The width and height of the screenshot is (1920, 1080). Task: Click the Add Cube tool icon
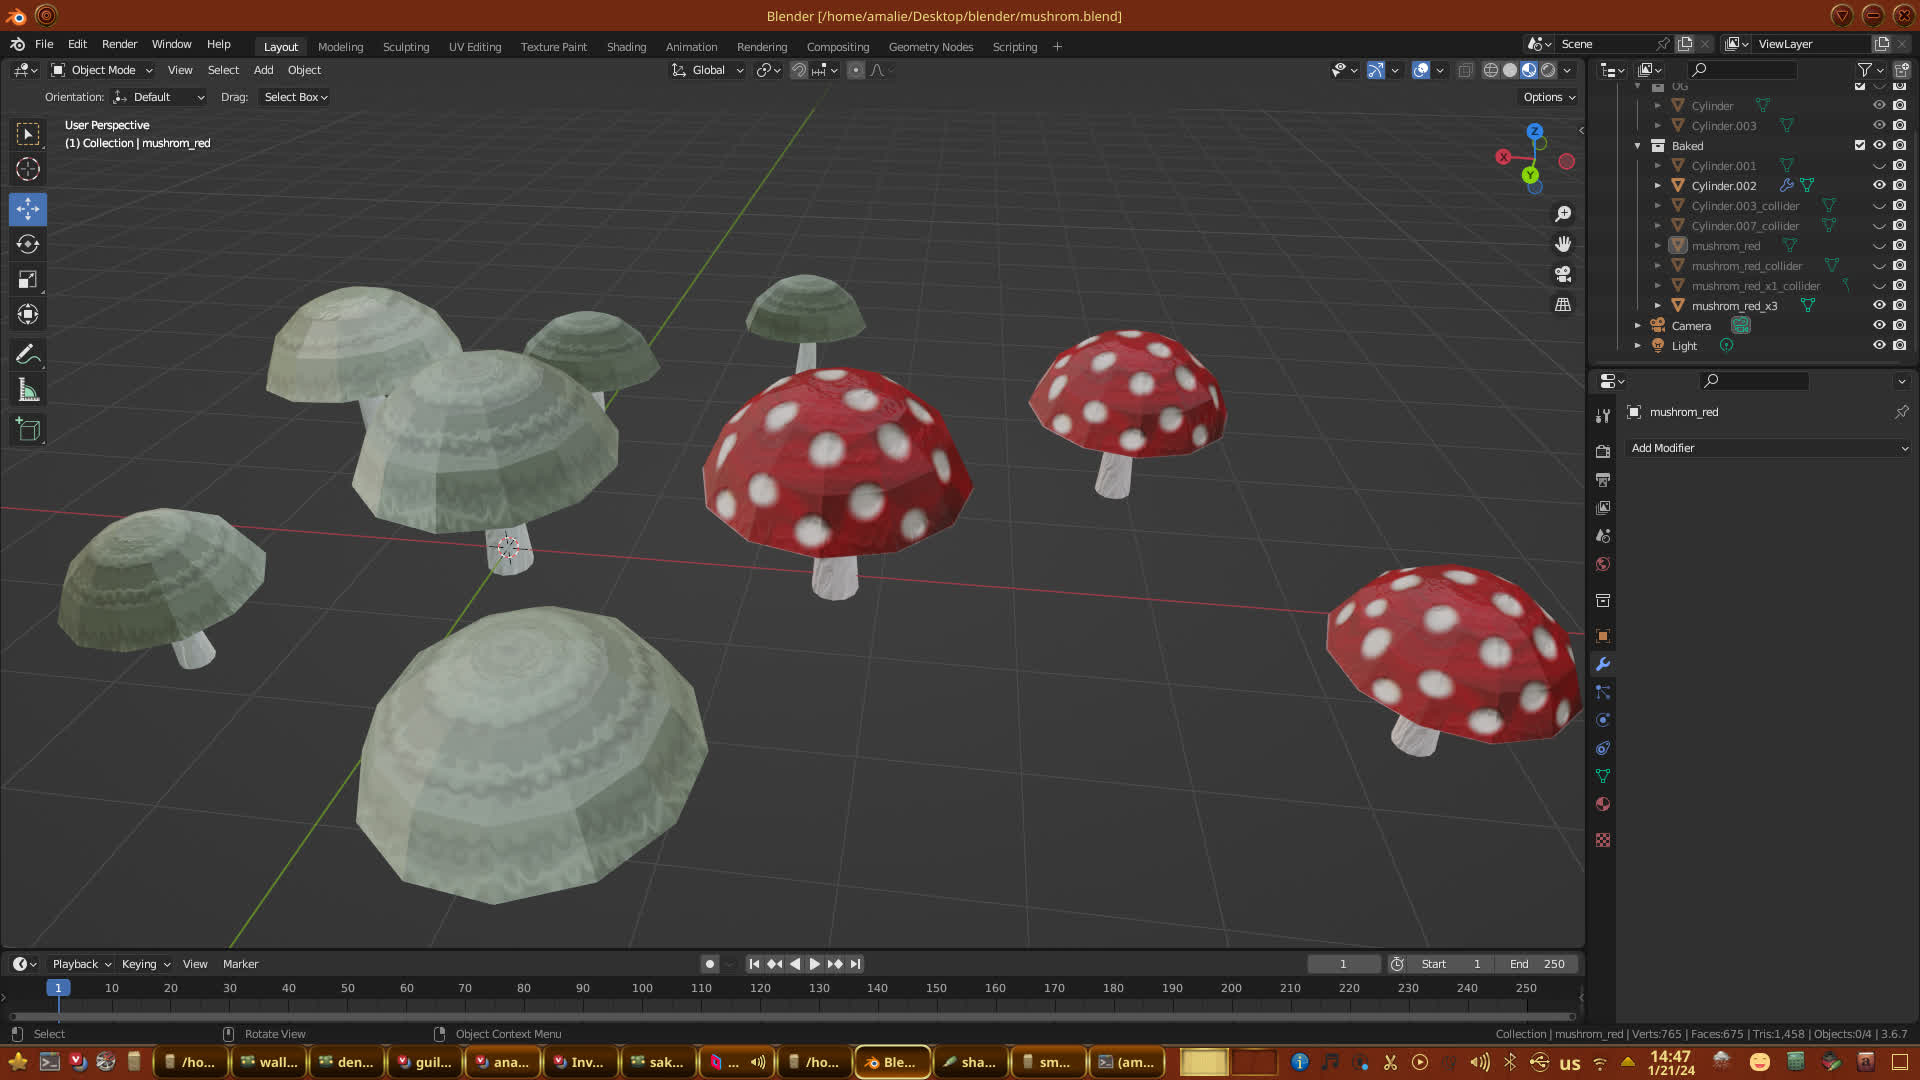tap(28, 431)
